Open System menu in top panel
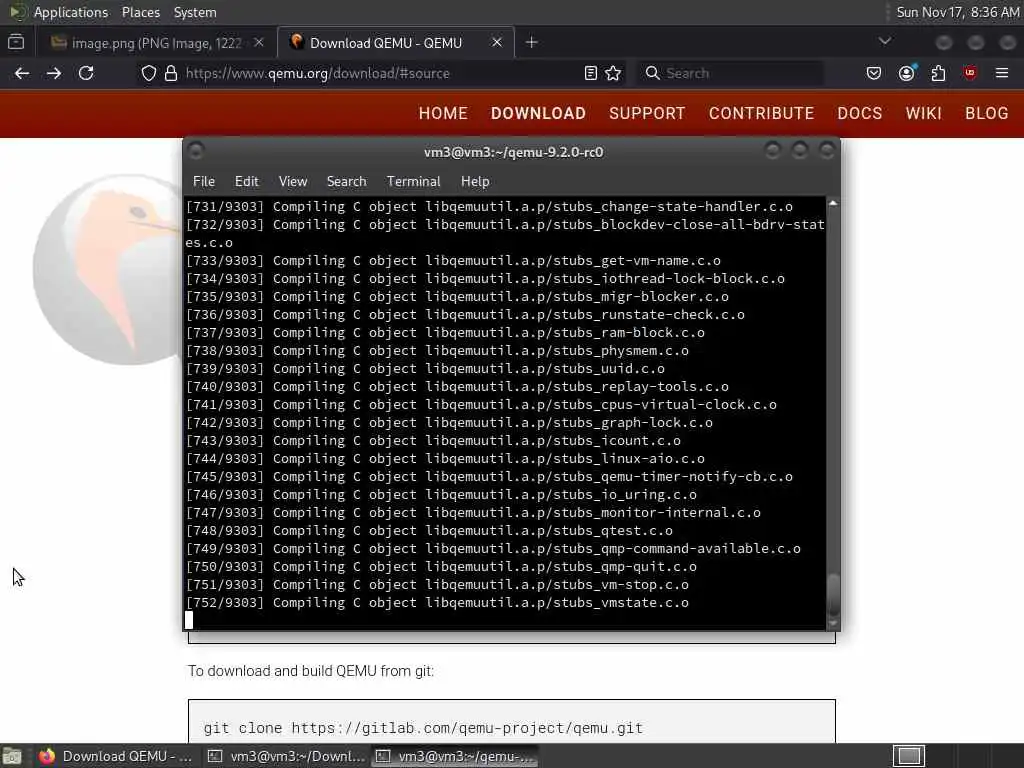This screenshot has height=768, width=1024. (195, 12)
